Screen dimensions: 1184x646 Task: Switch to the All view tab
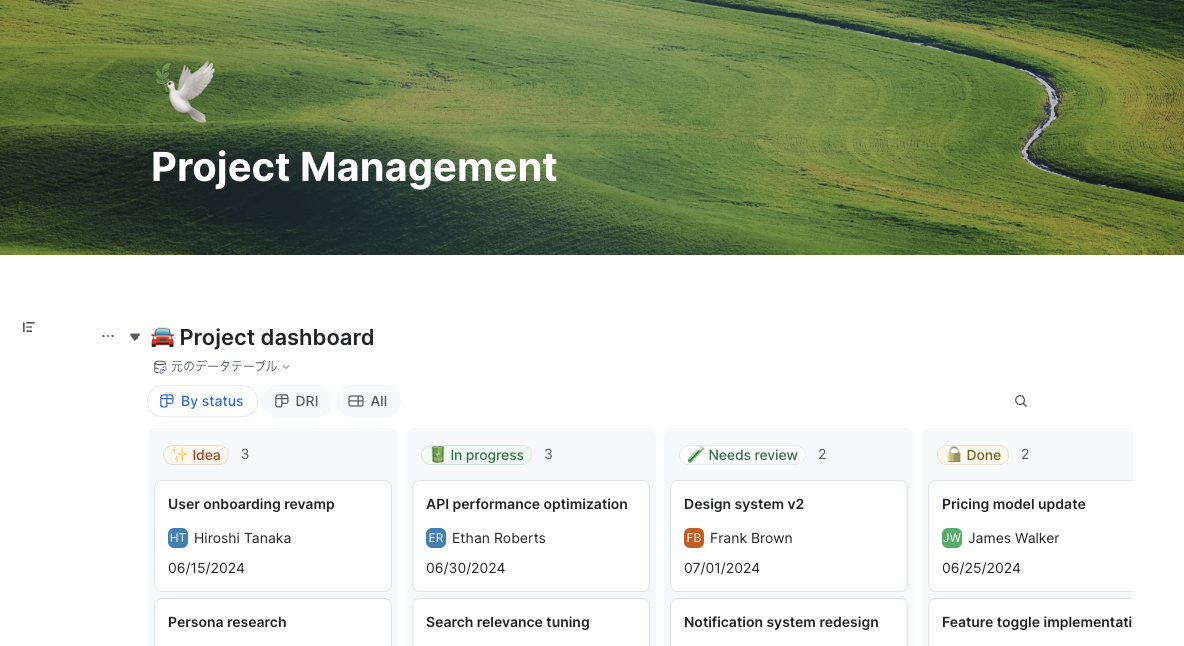(368, 401)
